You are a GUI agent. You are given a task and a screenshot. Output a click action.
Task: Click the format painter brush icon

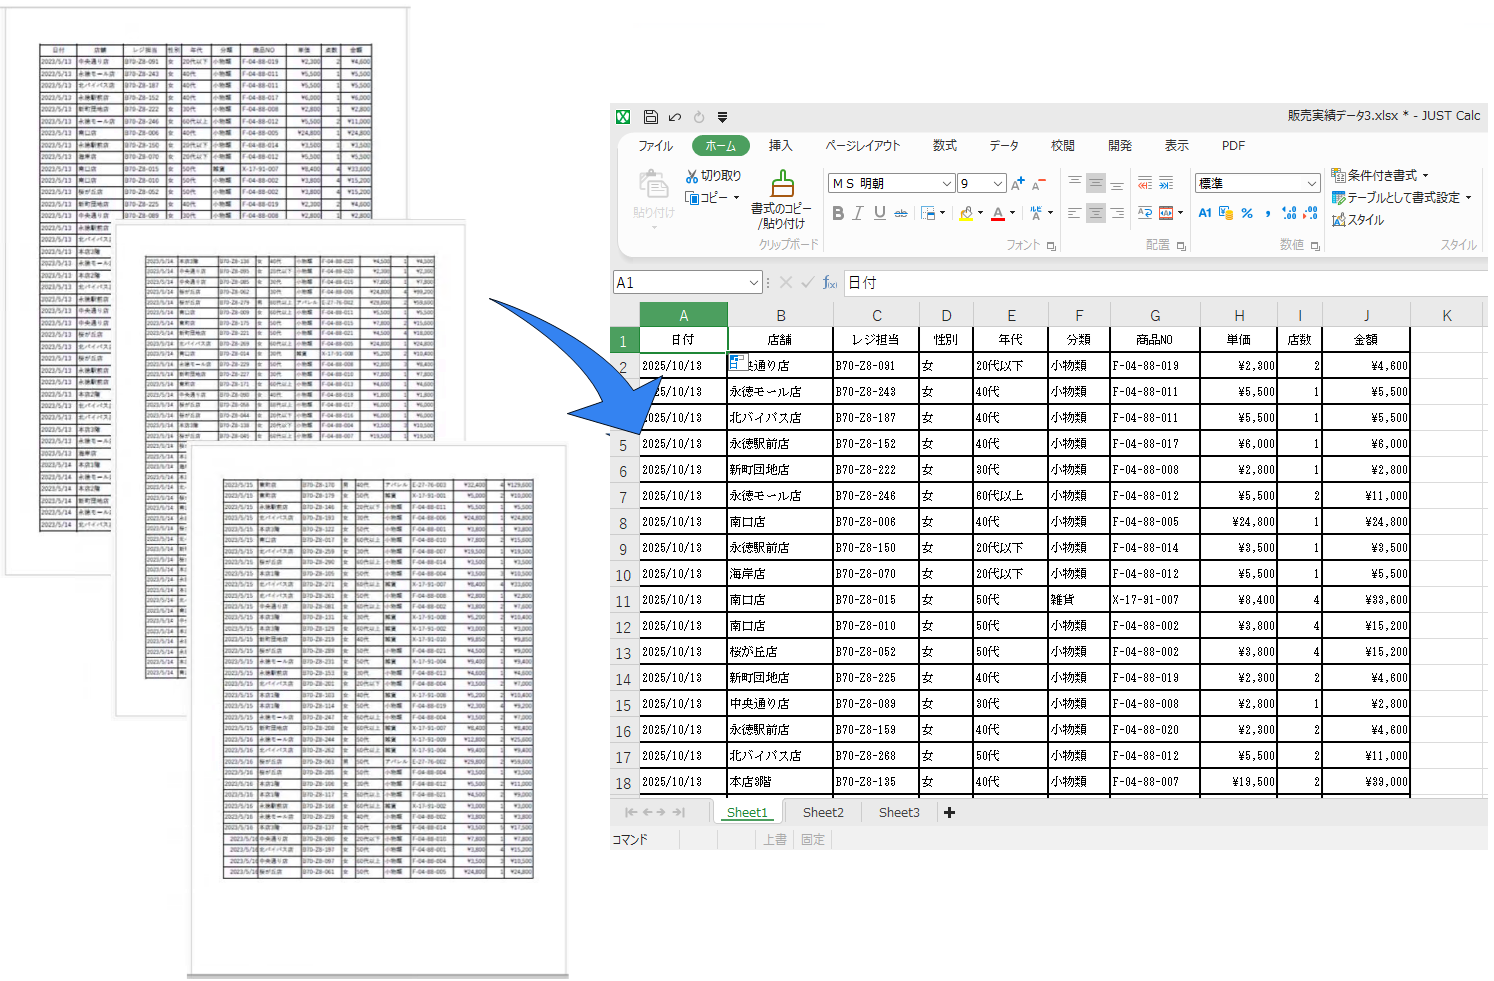coord(782,184)
